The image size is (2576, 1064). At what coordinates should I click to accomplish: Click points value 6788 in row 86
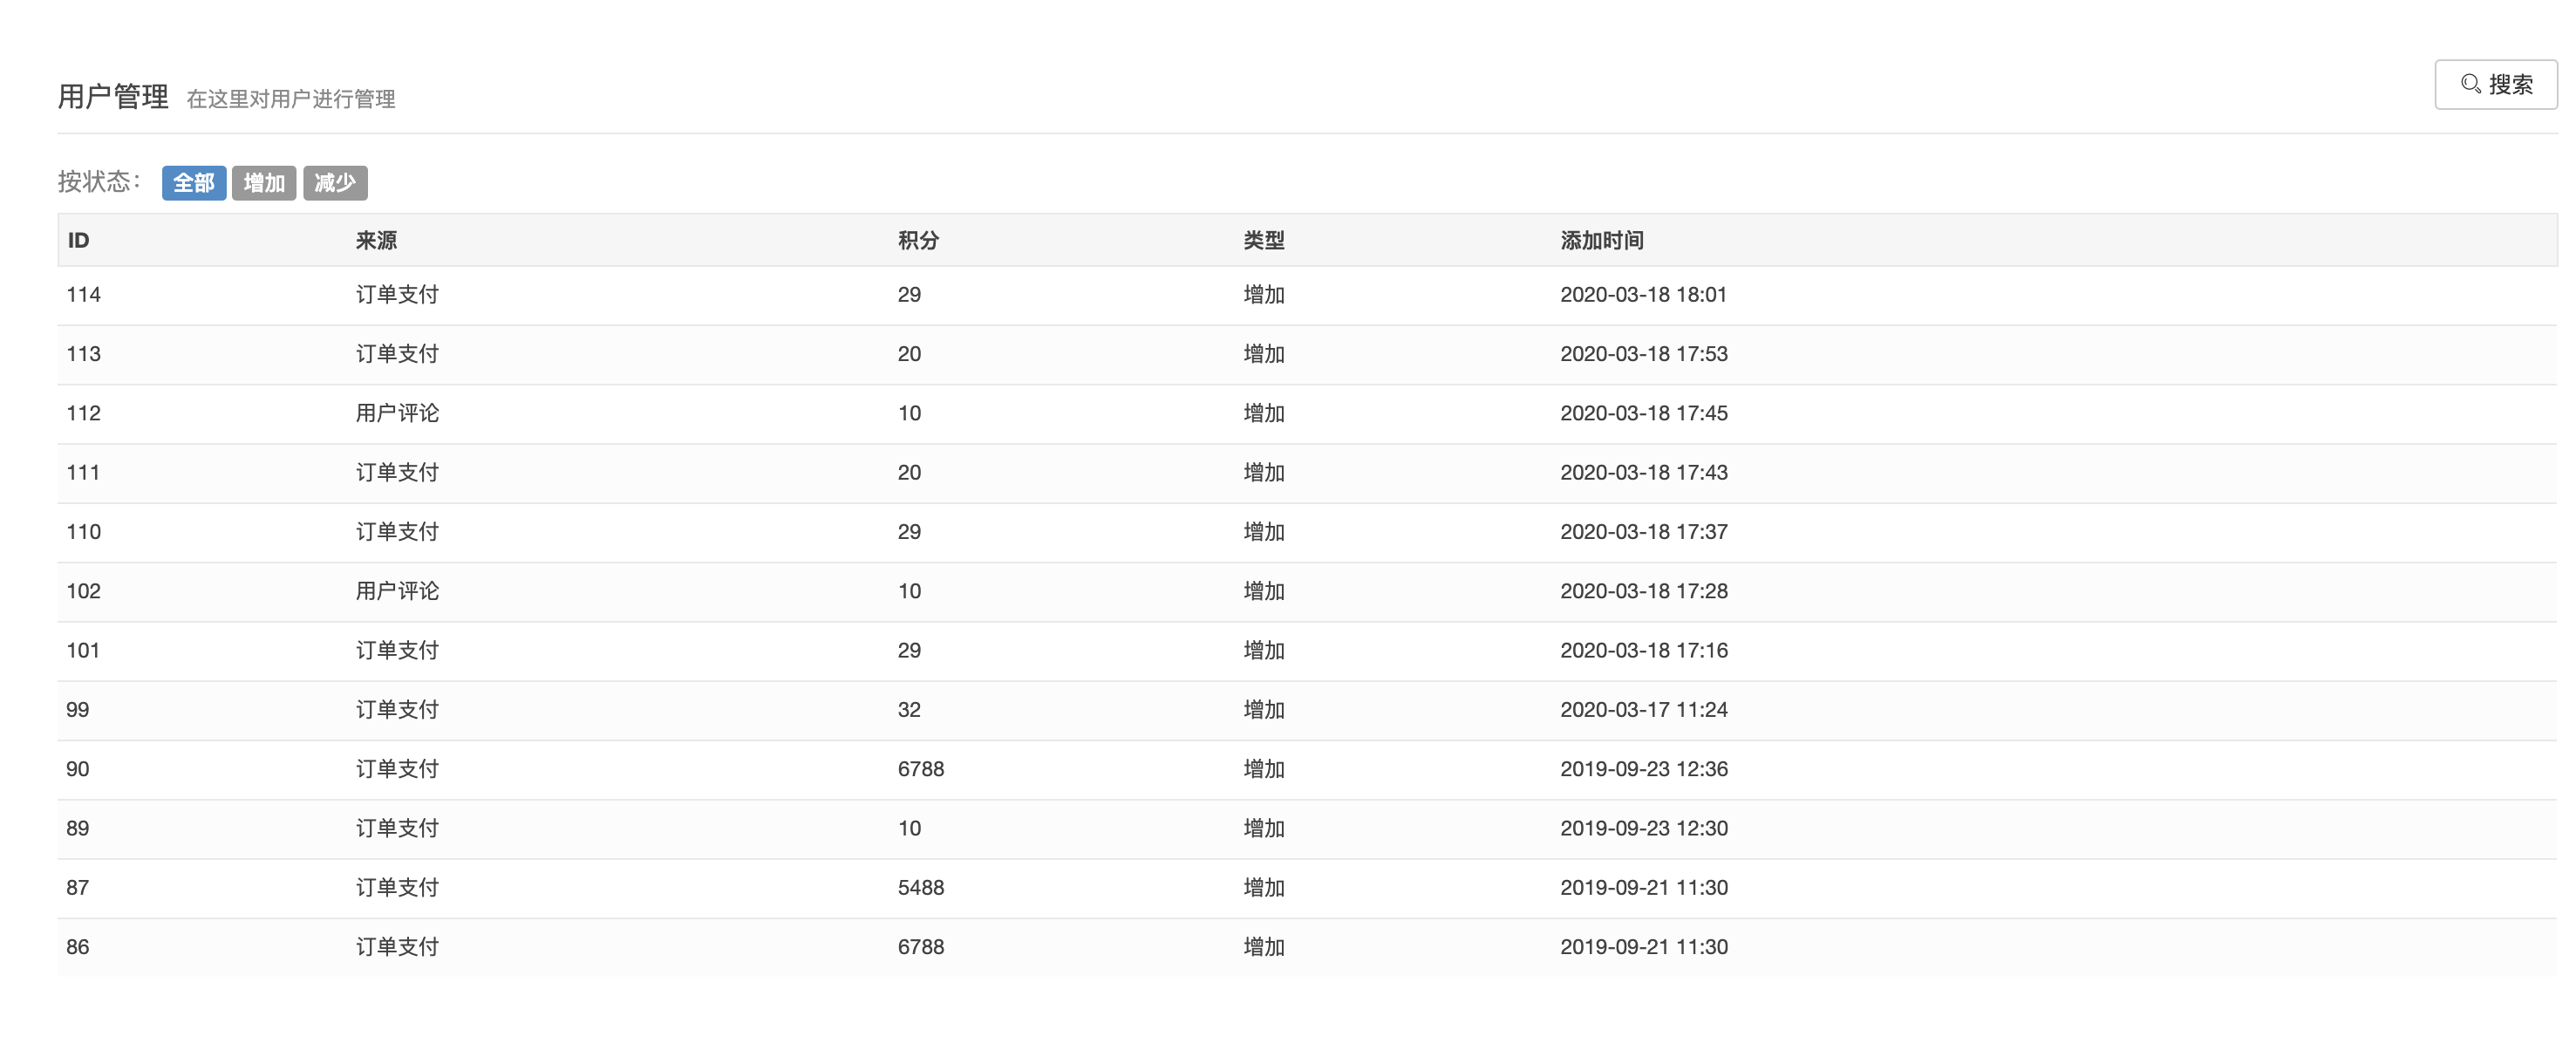coord(920,947)
